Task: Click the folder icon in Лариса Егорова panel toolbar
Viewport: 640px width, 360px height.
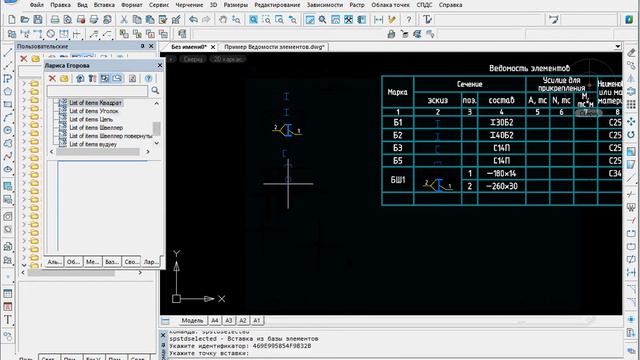Action: (x=64, y=78)
